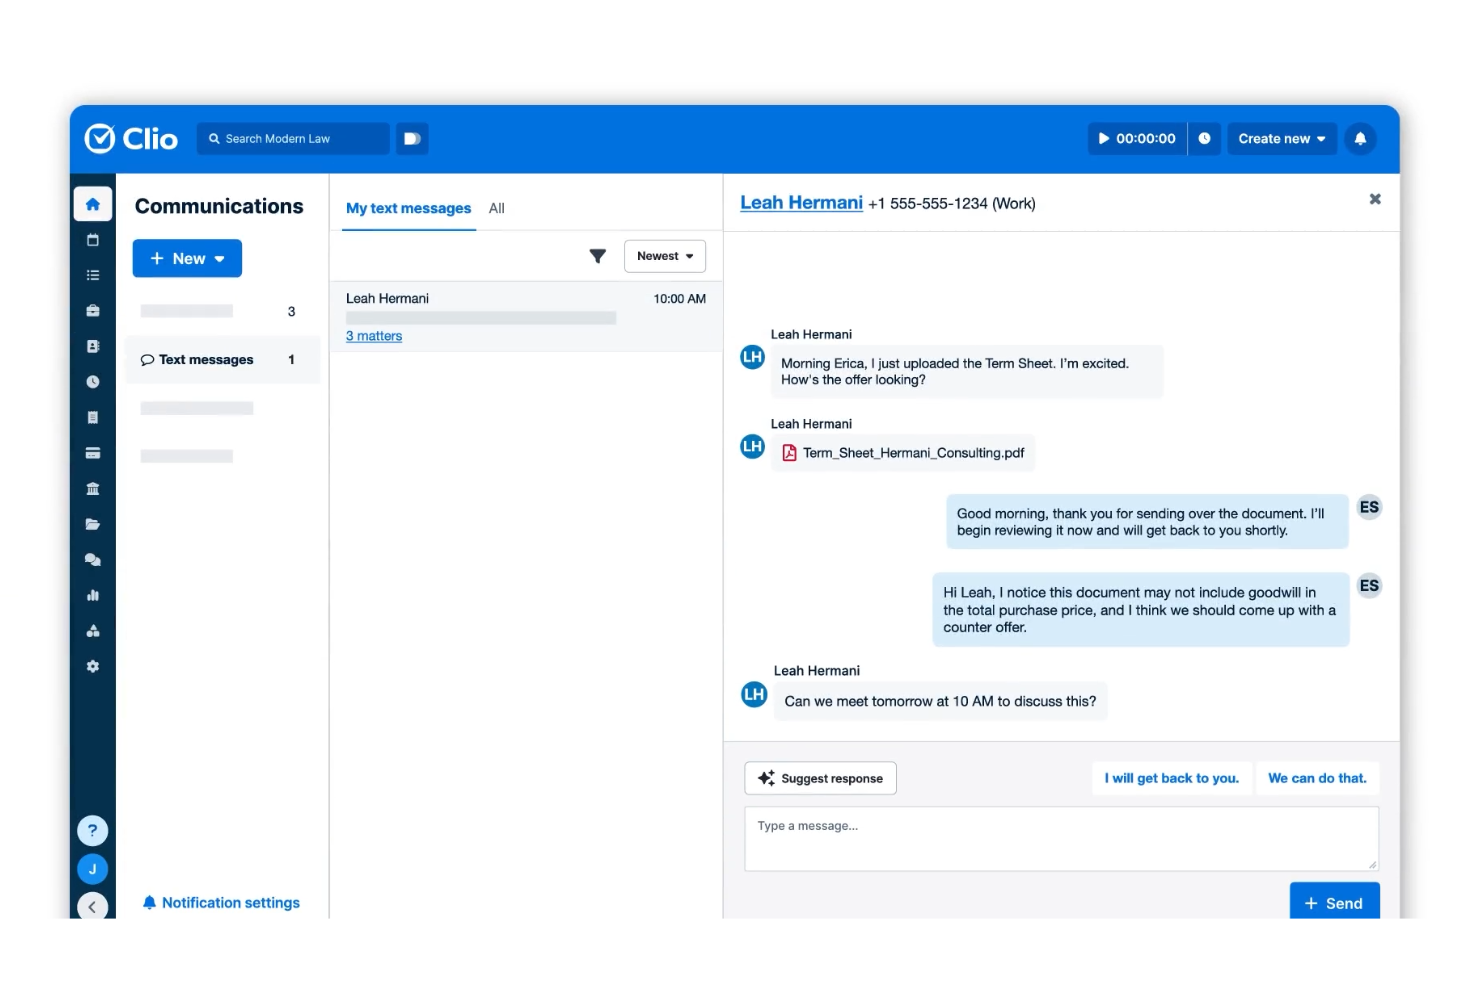Open the Calendar sidebar icon

(92, 239)
